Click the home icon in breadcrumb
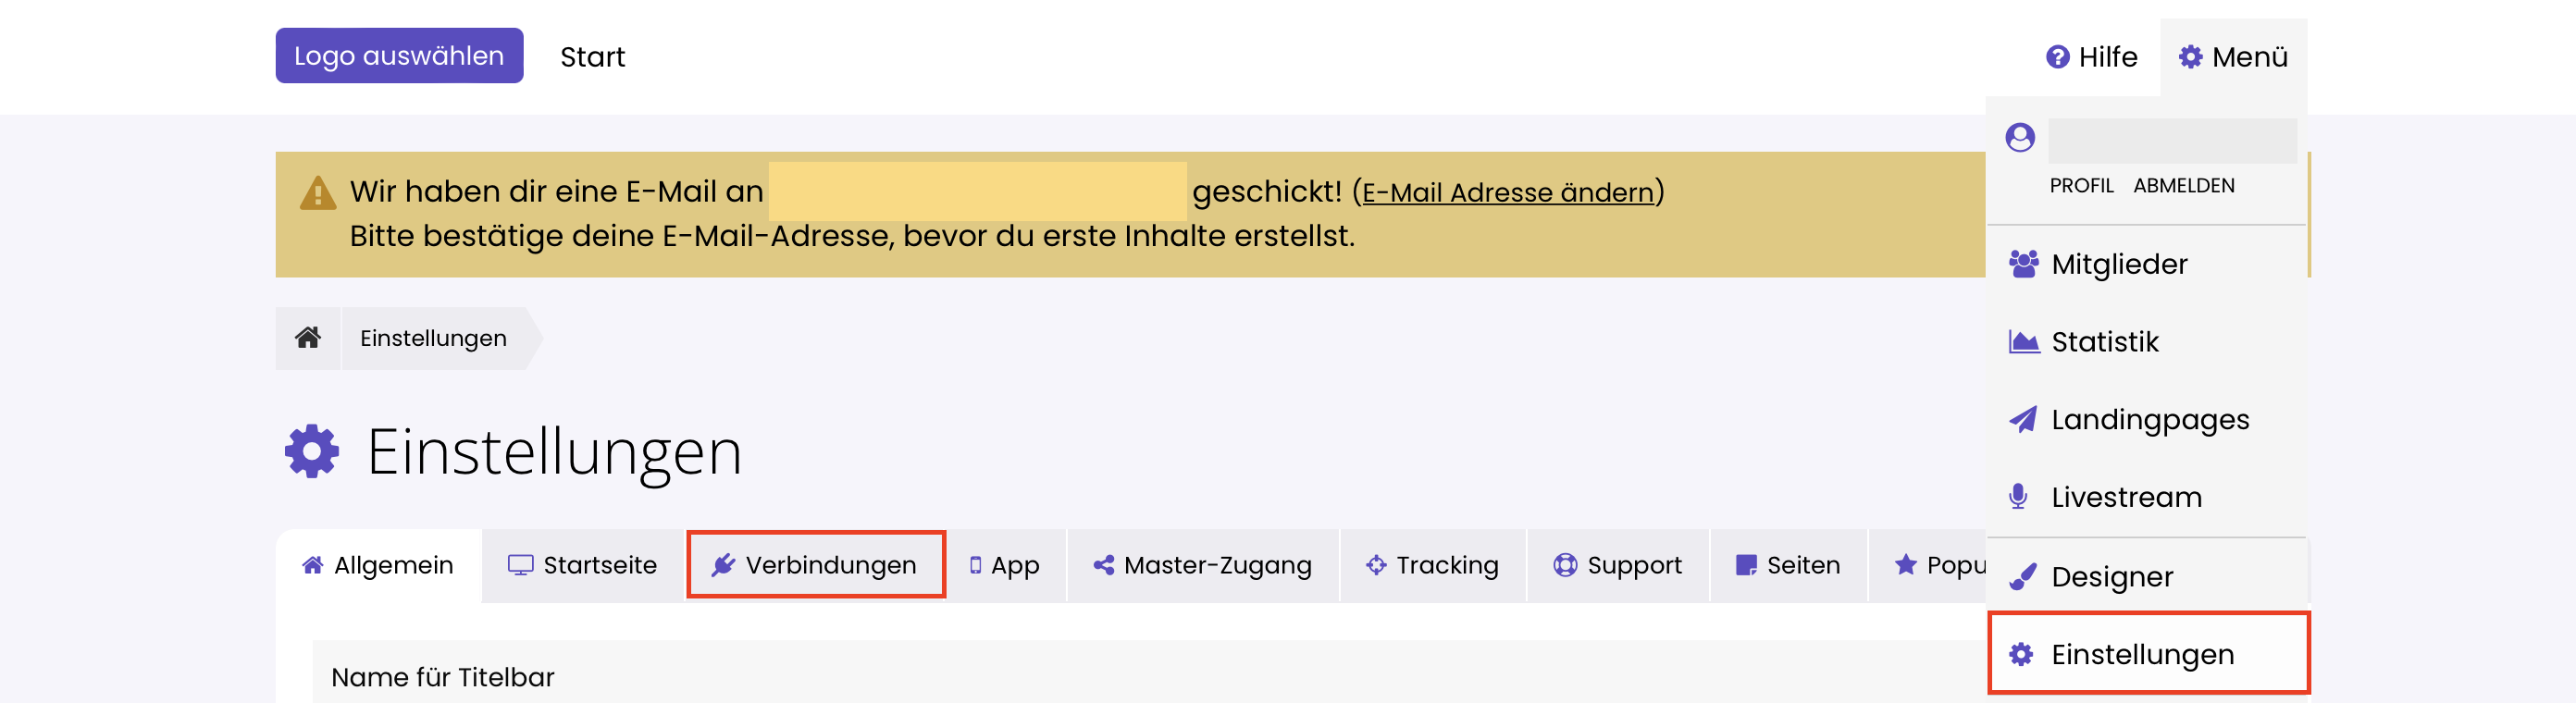 pos(308,338)
